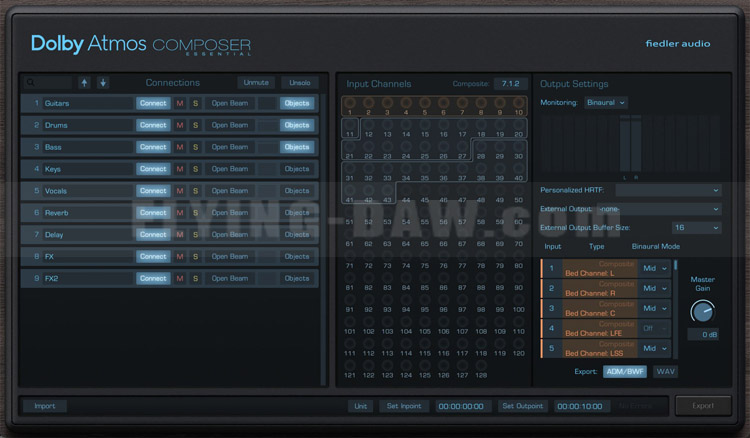Select input channel circle 10
The width and height of the screenshot is (750, 438).
pos(518,103)
